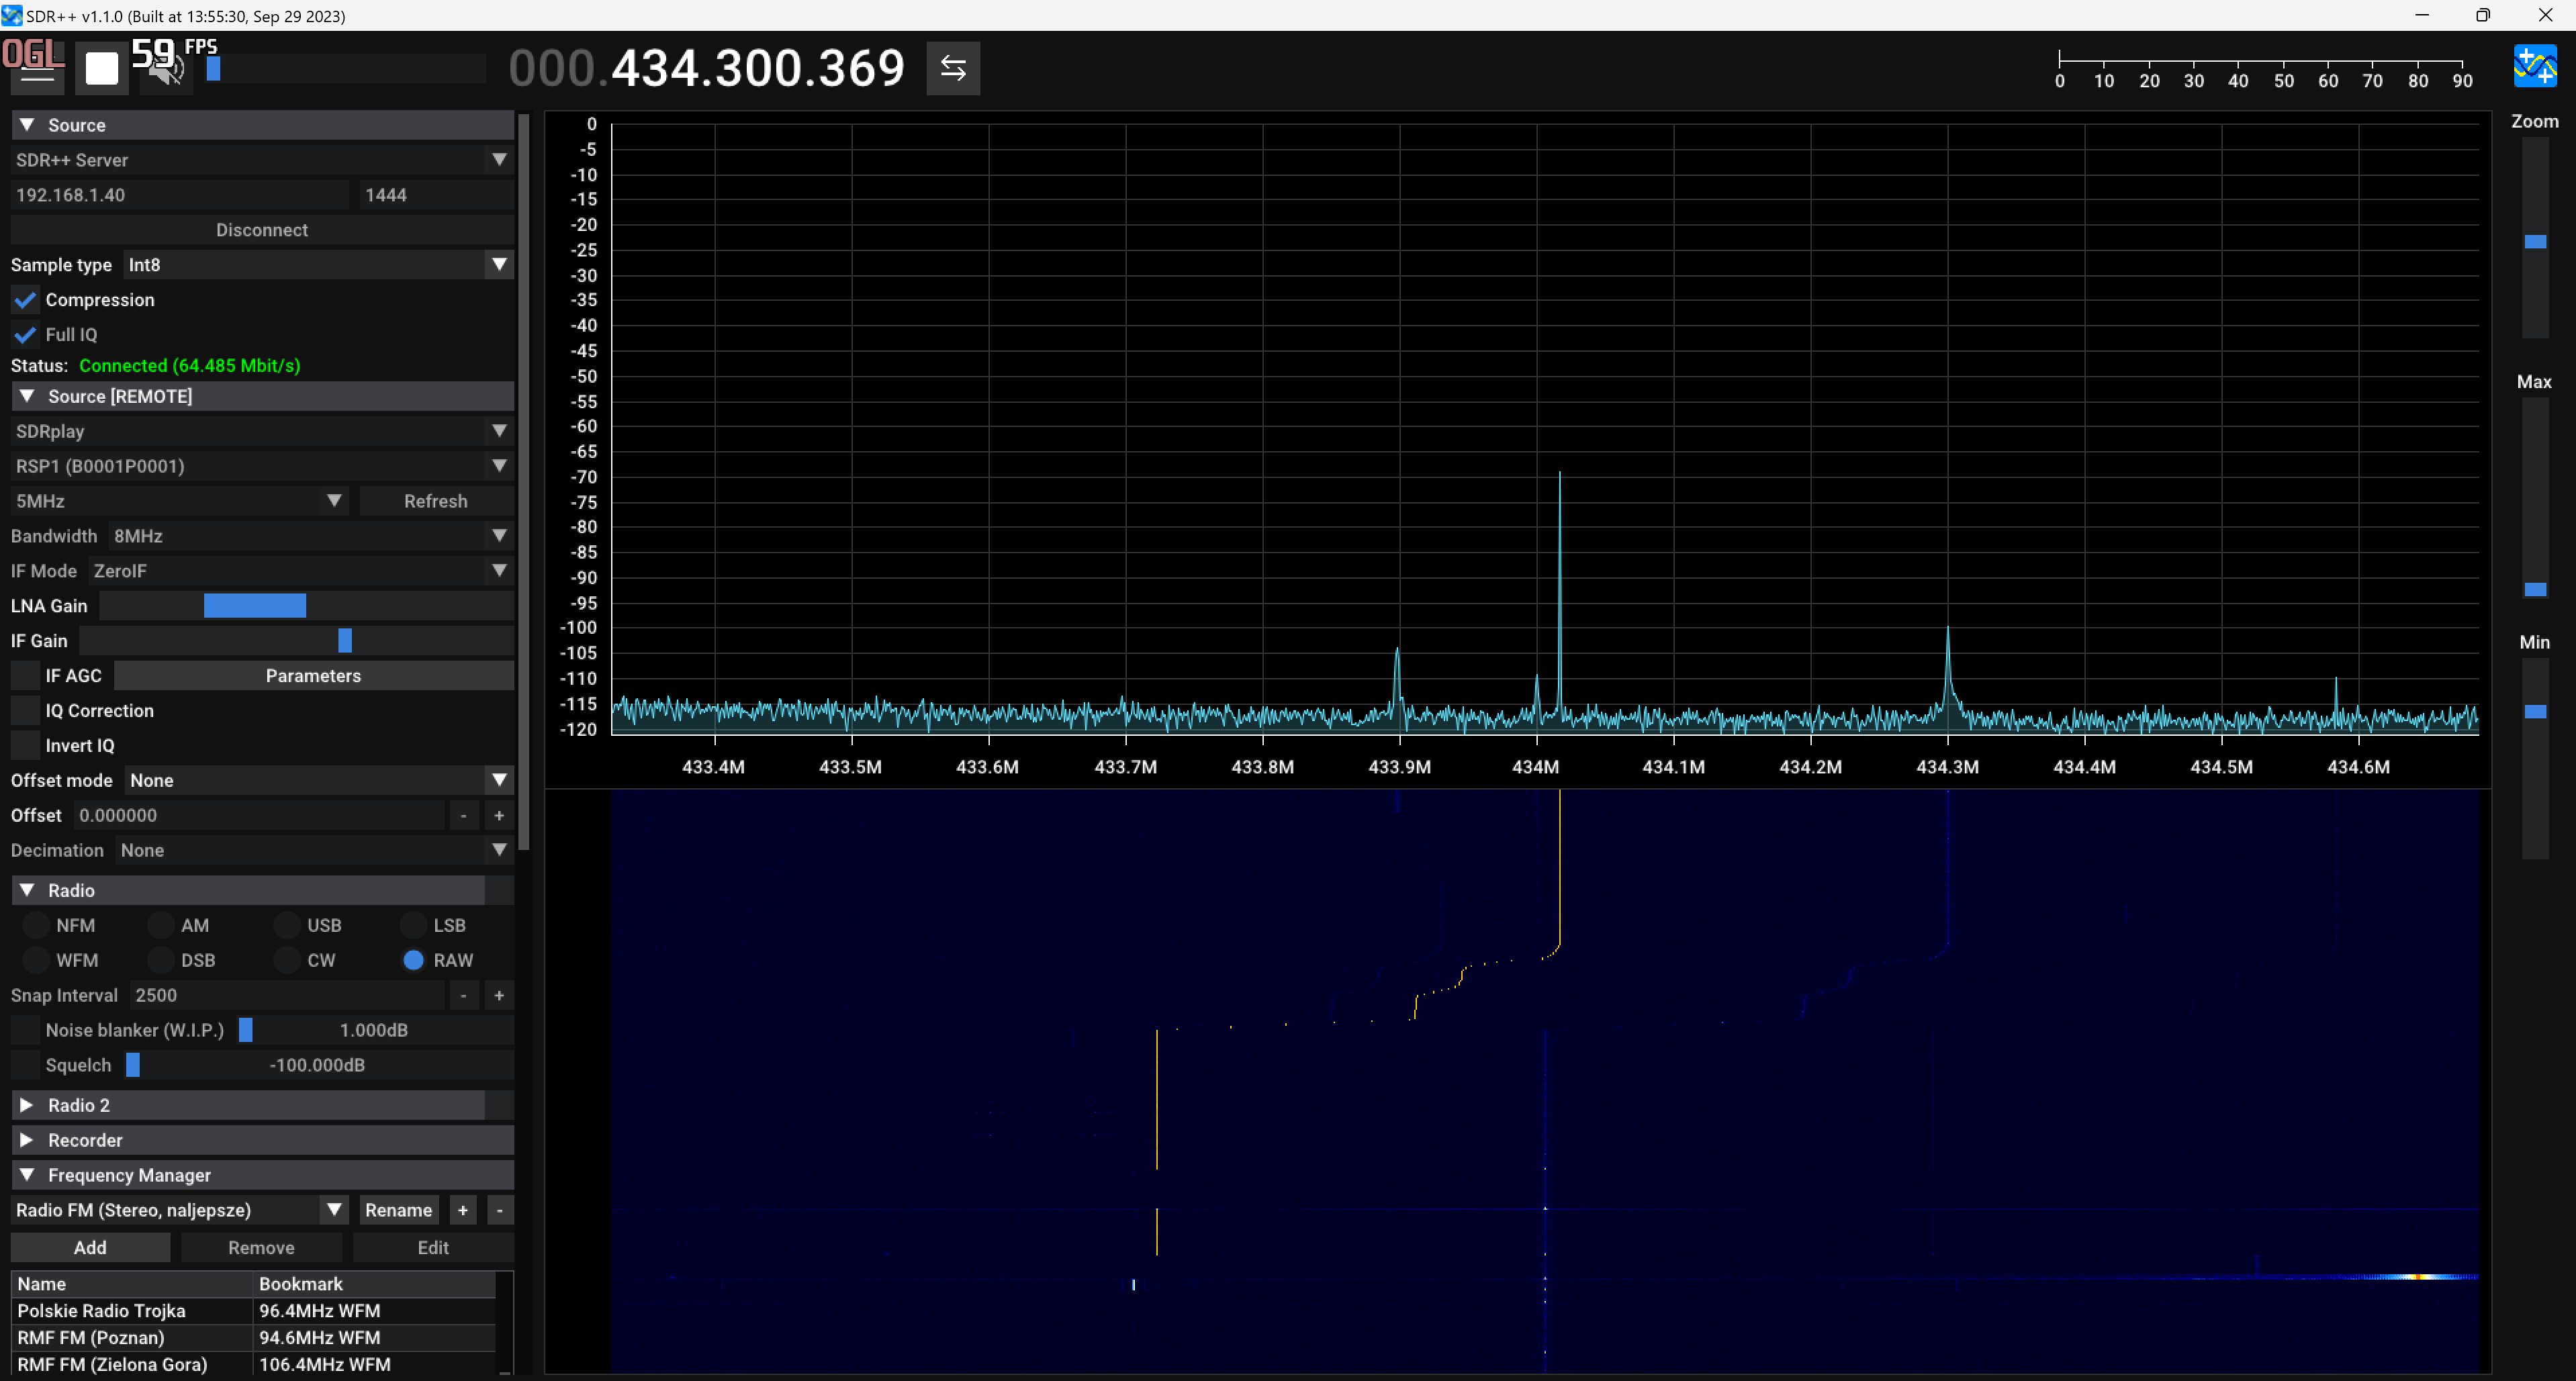Disable the Compression checkbox
This screenshot has width=2576, height=1381.
26,300
